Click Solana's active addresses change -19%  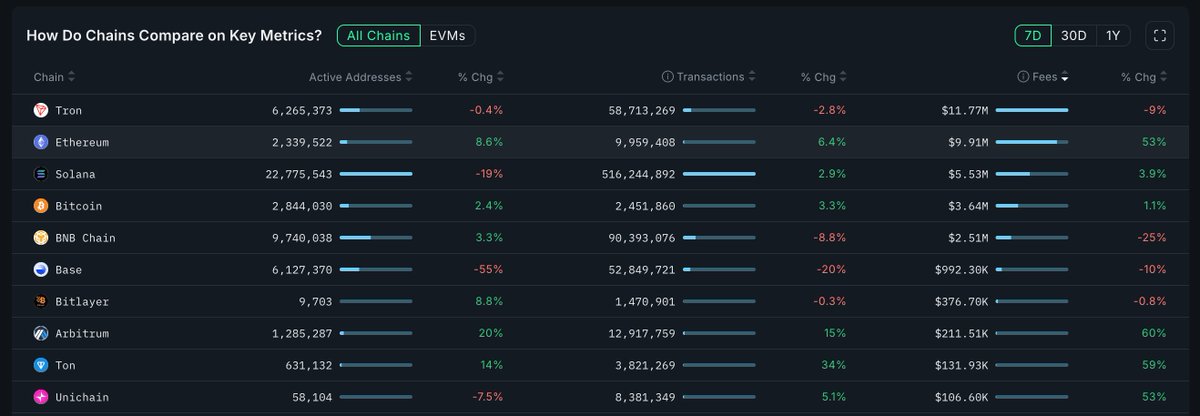coord(489,174)
